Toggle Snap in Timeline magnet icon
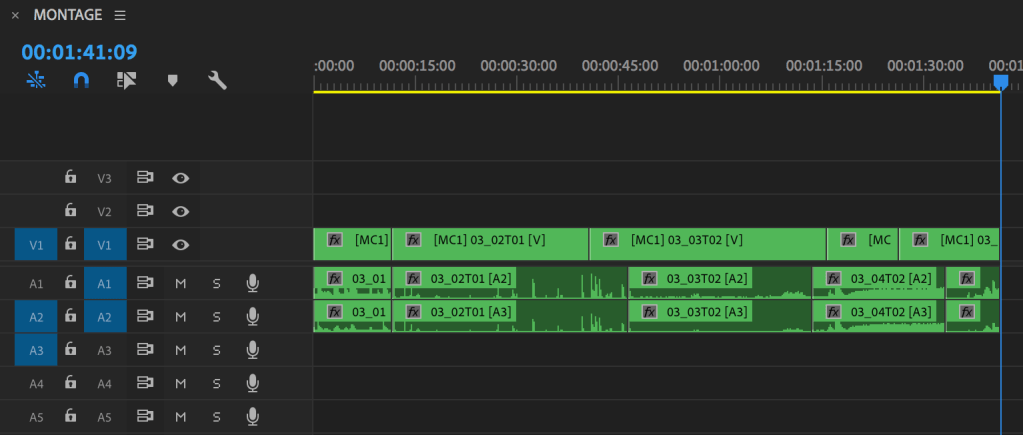Image resolution: width=1023 pixels, height=435 pixels. pos(82,81)
